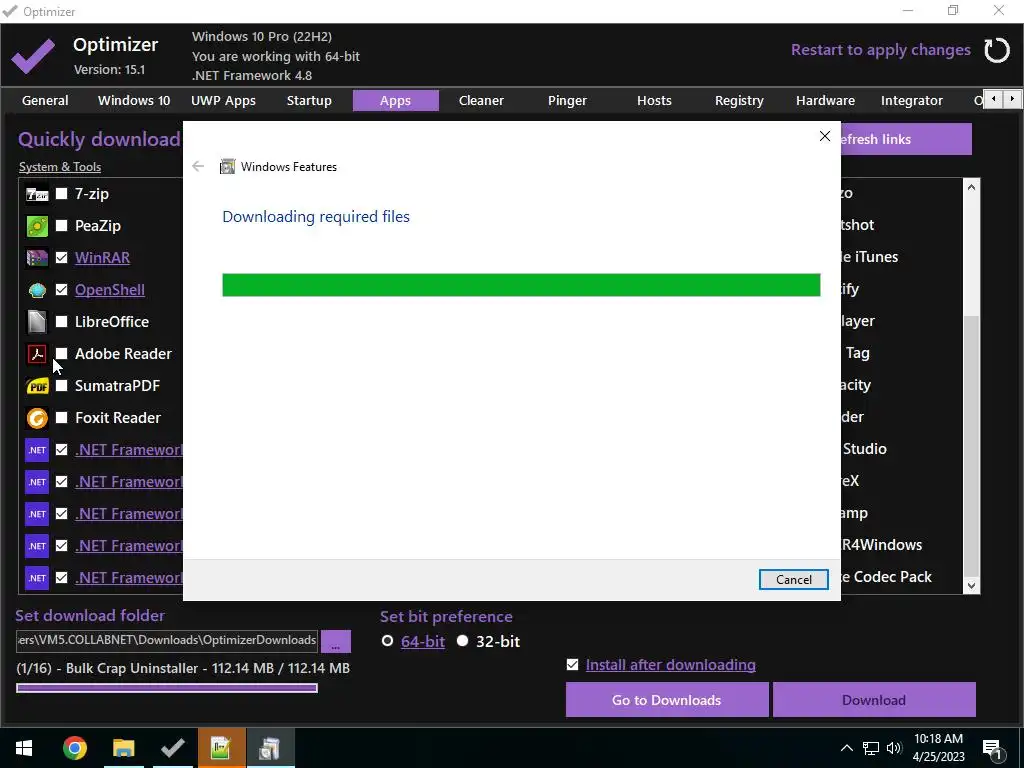This screenshot has width=1024, height=768.
Task: Open the Hosts tab
Action: coord(654,101)
